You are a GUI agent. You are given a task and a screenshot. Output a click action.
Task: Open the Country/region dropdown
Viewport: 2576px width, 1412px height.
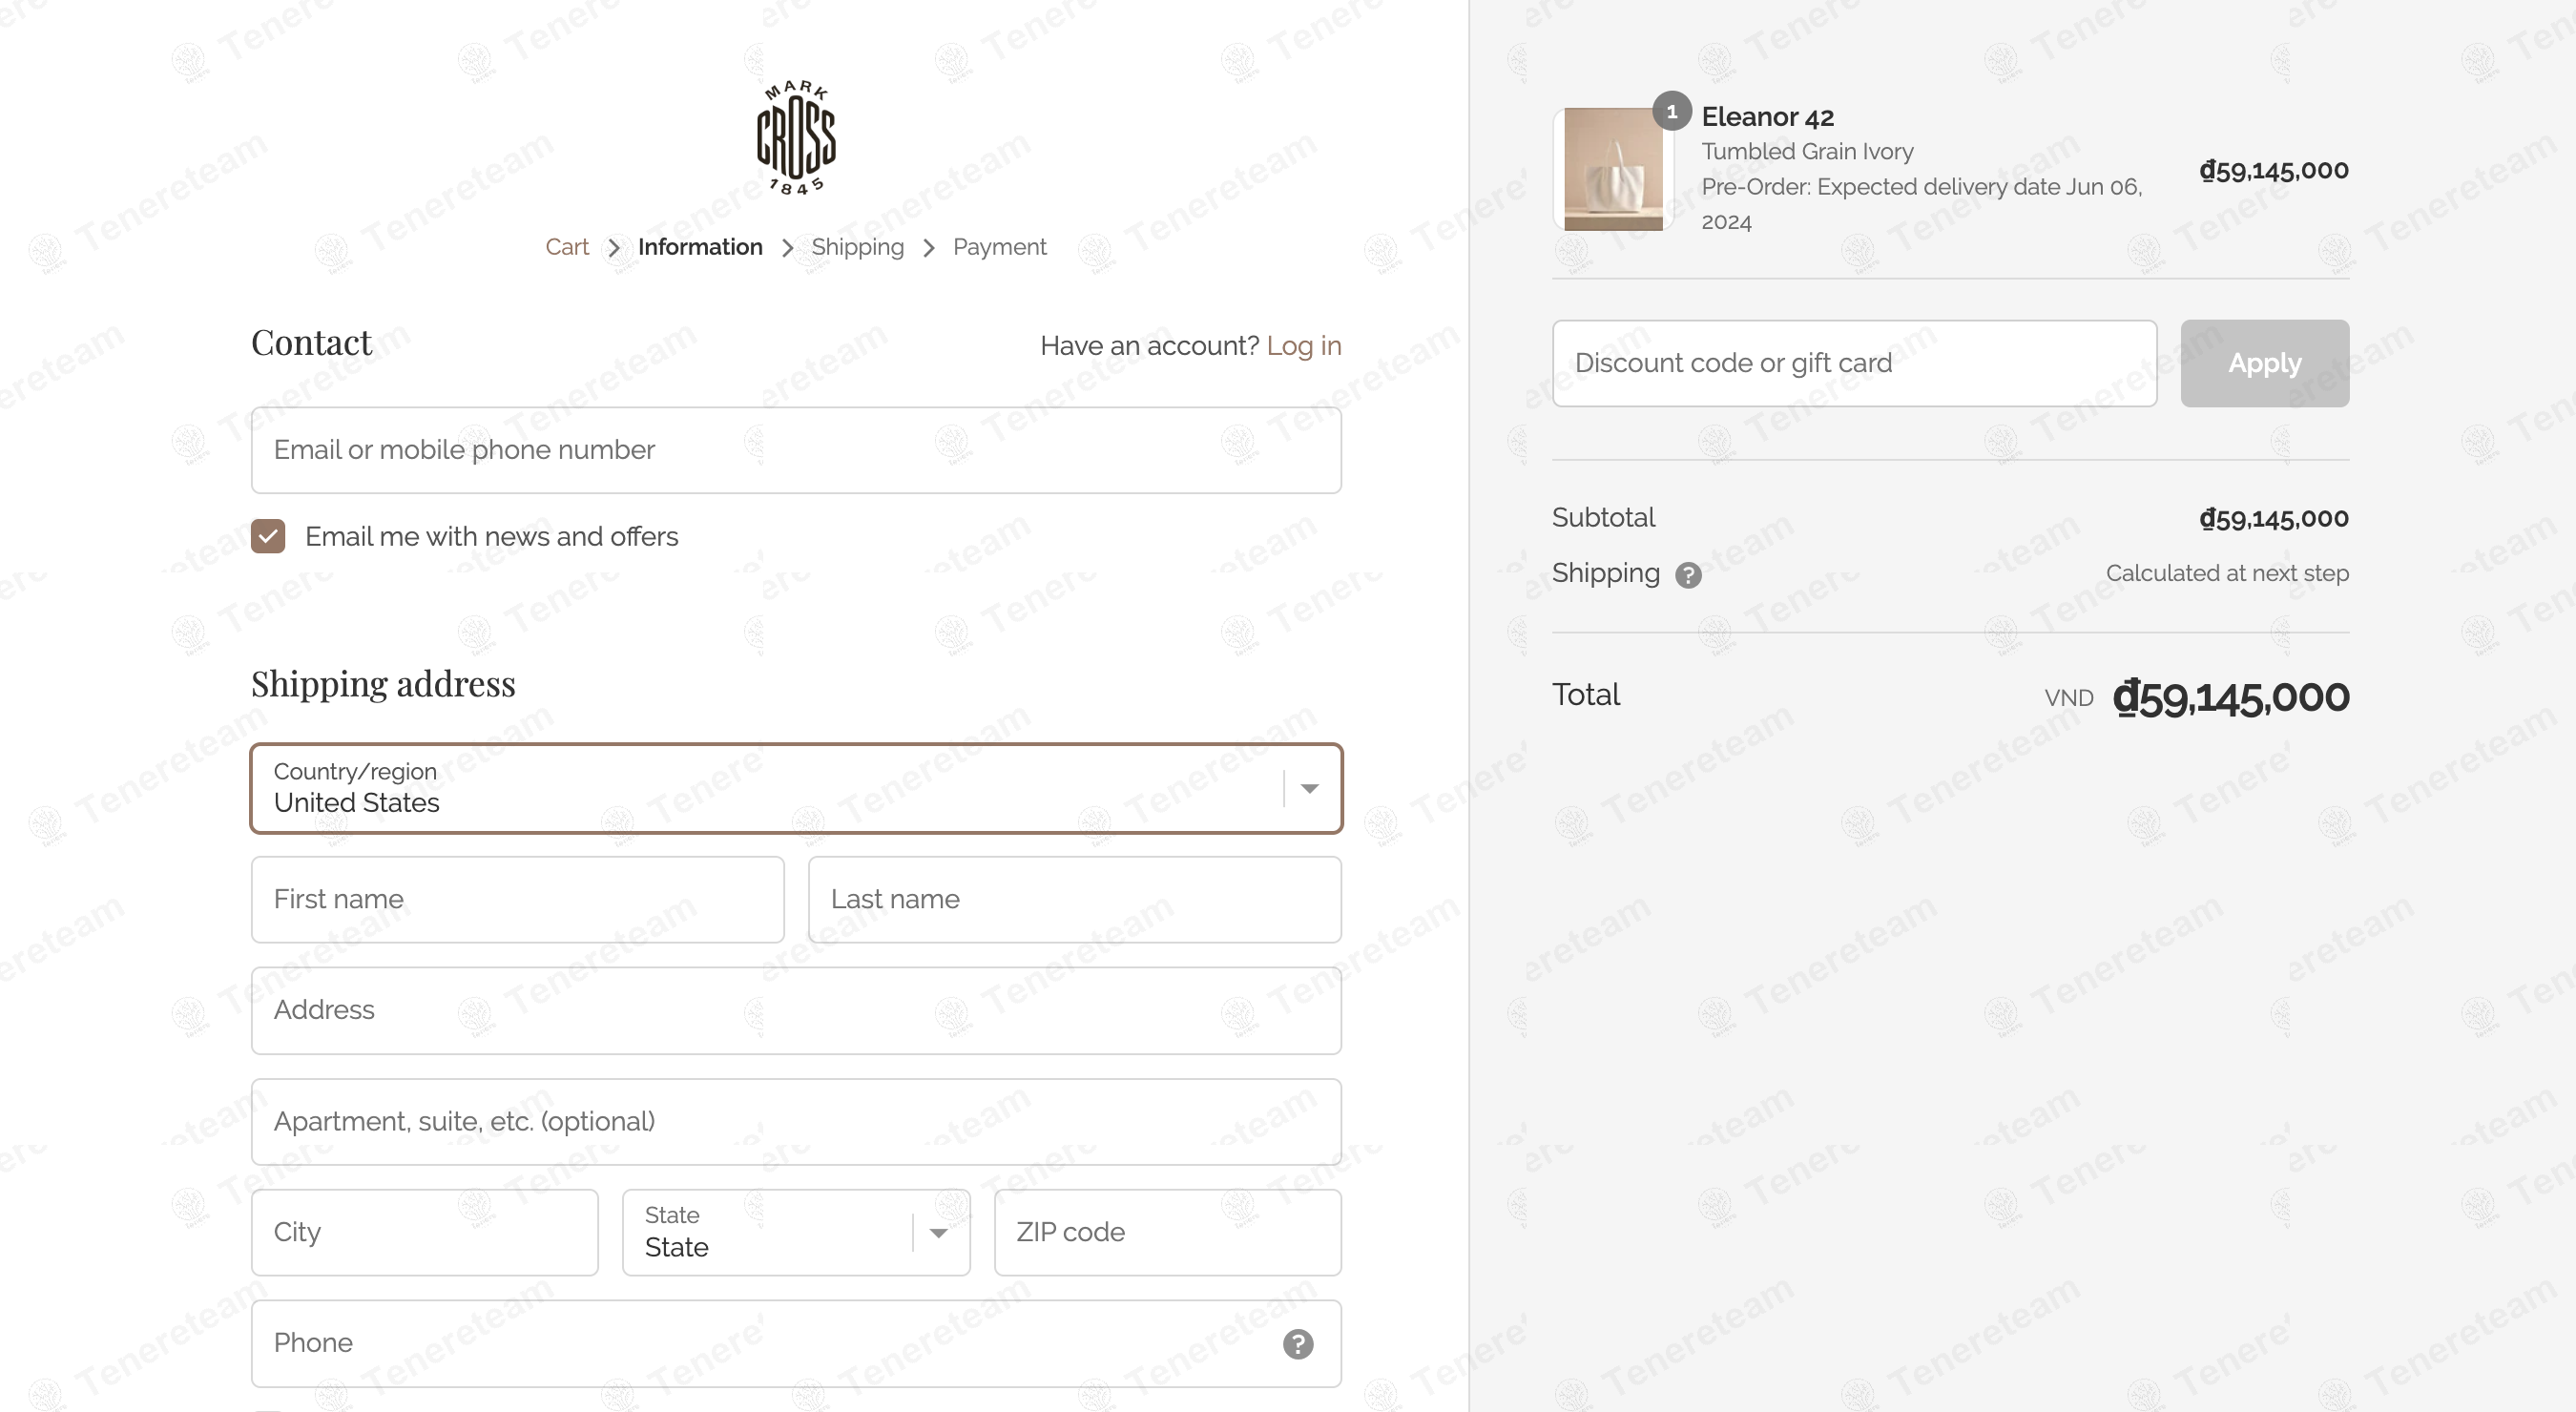click(x=796, y=788)
